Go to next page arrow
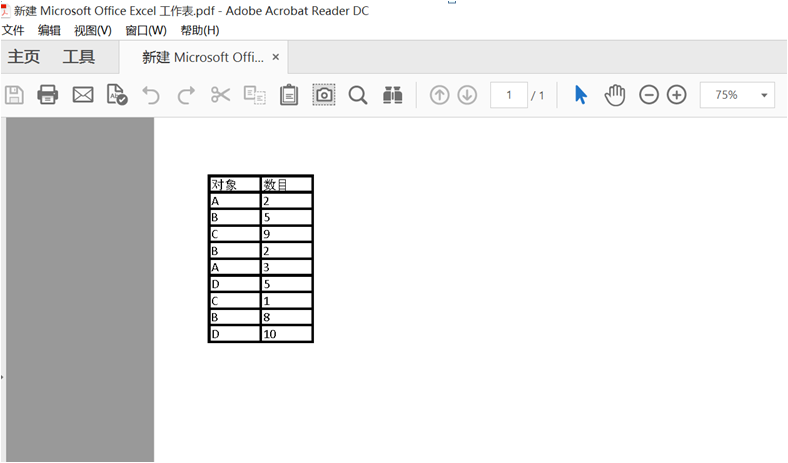 coord(467,95)
